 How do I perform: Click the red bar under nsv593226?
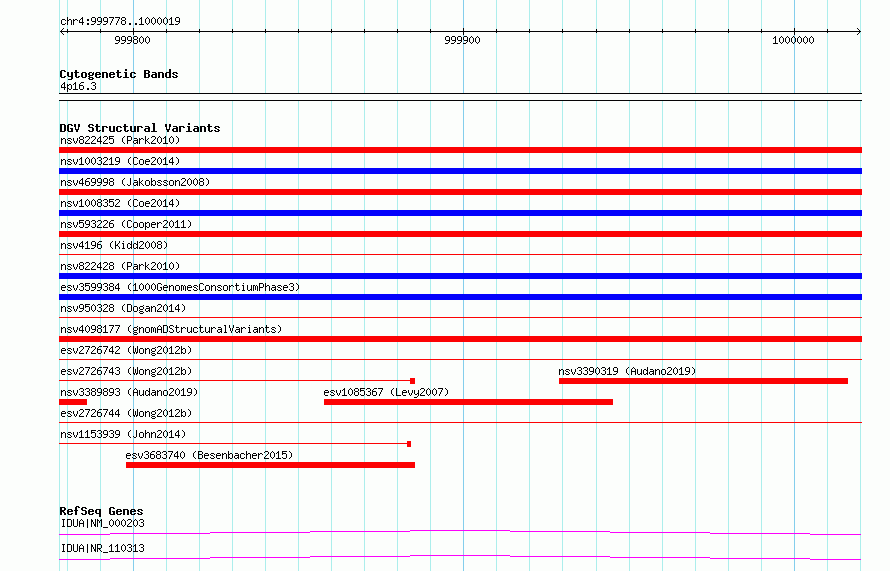pyautogui.click(x=460, y=234)
